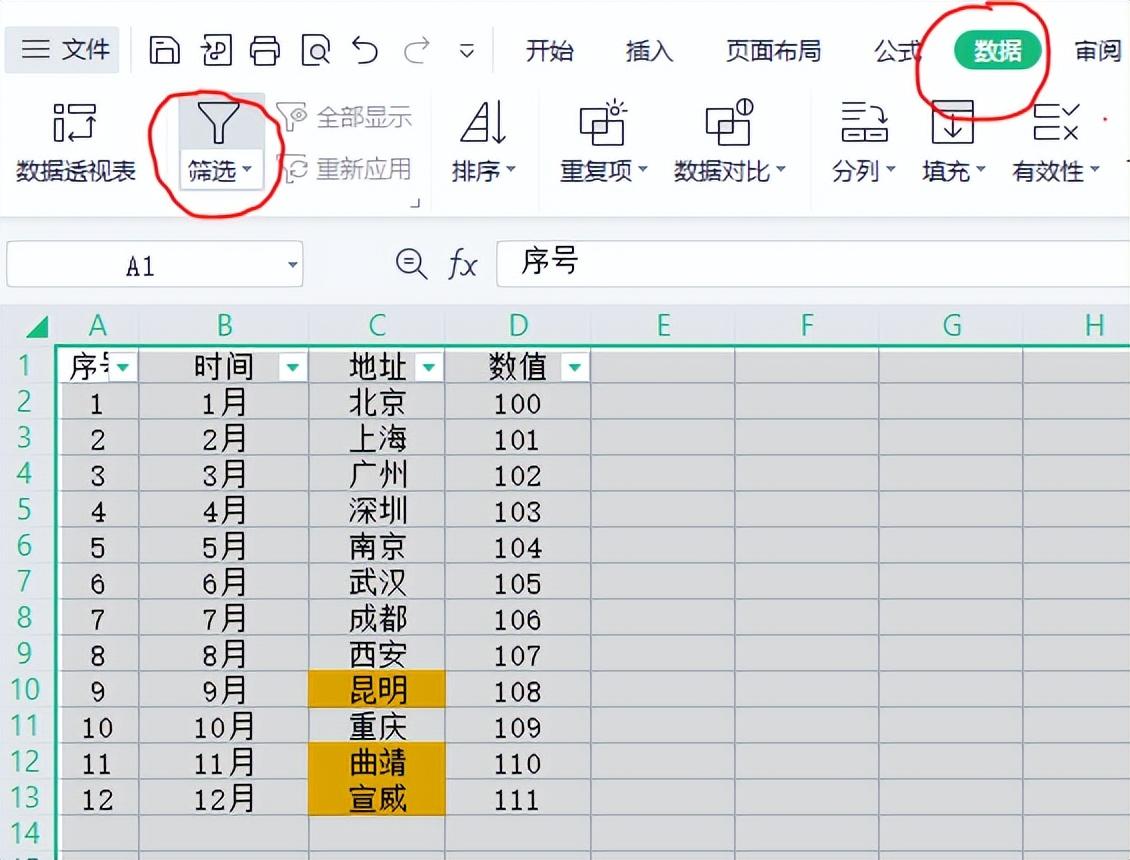Image resolution: width=1130 pixels, height=860 pixels.
Task: Click cell 武汉
Action: [x=377, y=582]
